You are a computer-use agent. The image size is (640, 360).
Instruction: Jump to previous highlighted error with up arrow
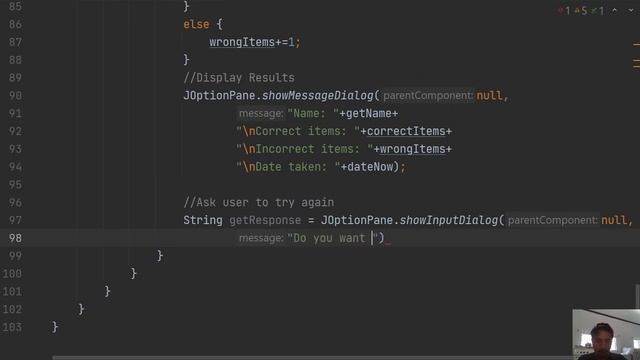click(615, 11)
